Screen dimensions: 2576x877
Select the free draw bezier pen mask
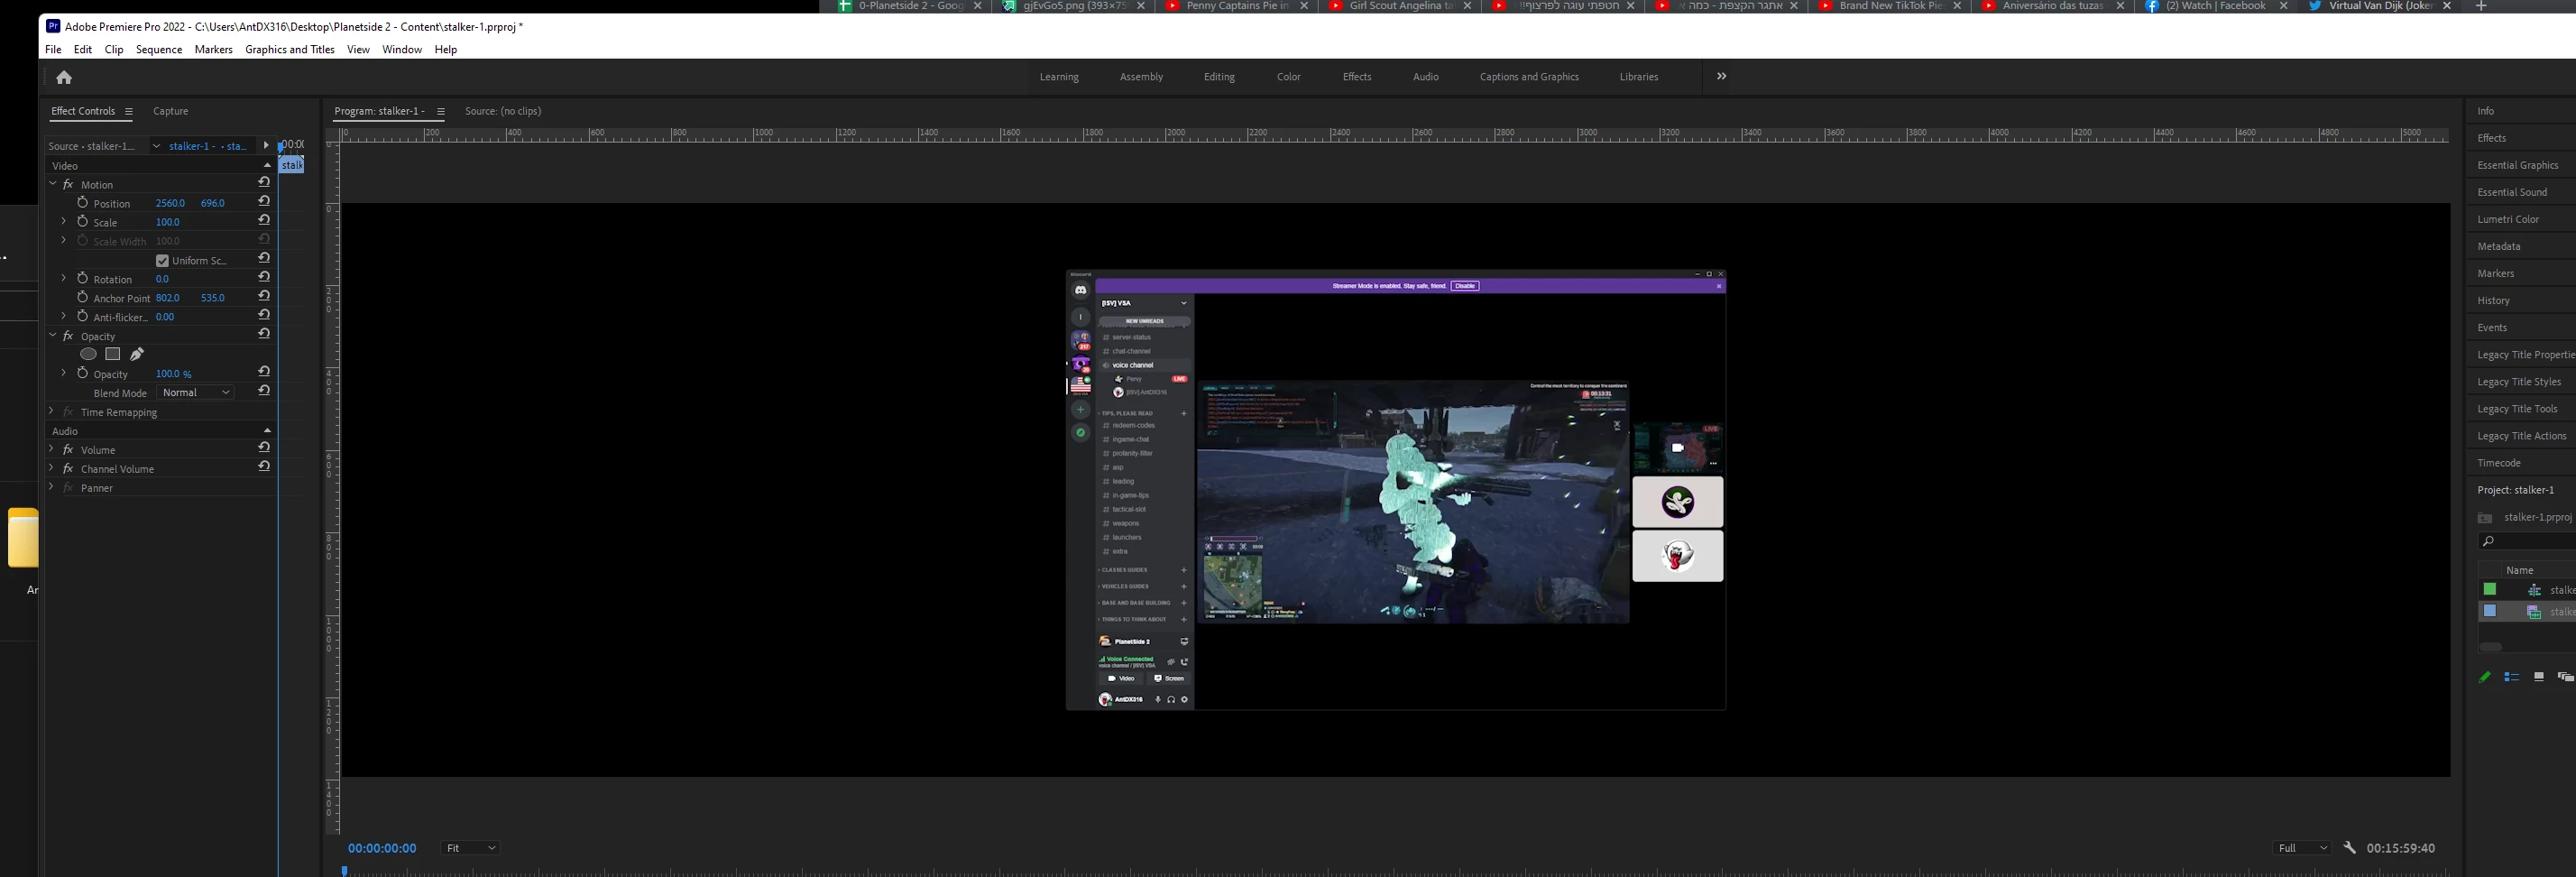pos(137,354)
